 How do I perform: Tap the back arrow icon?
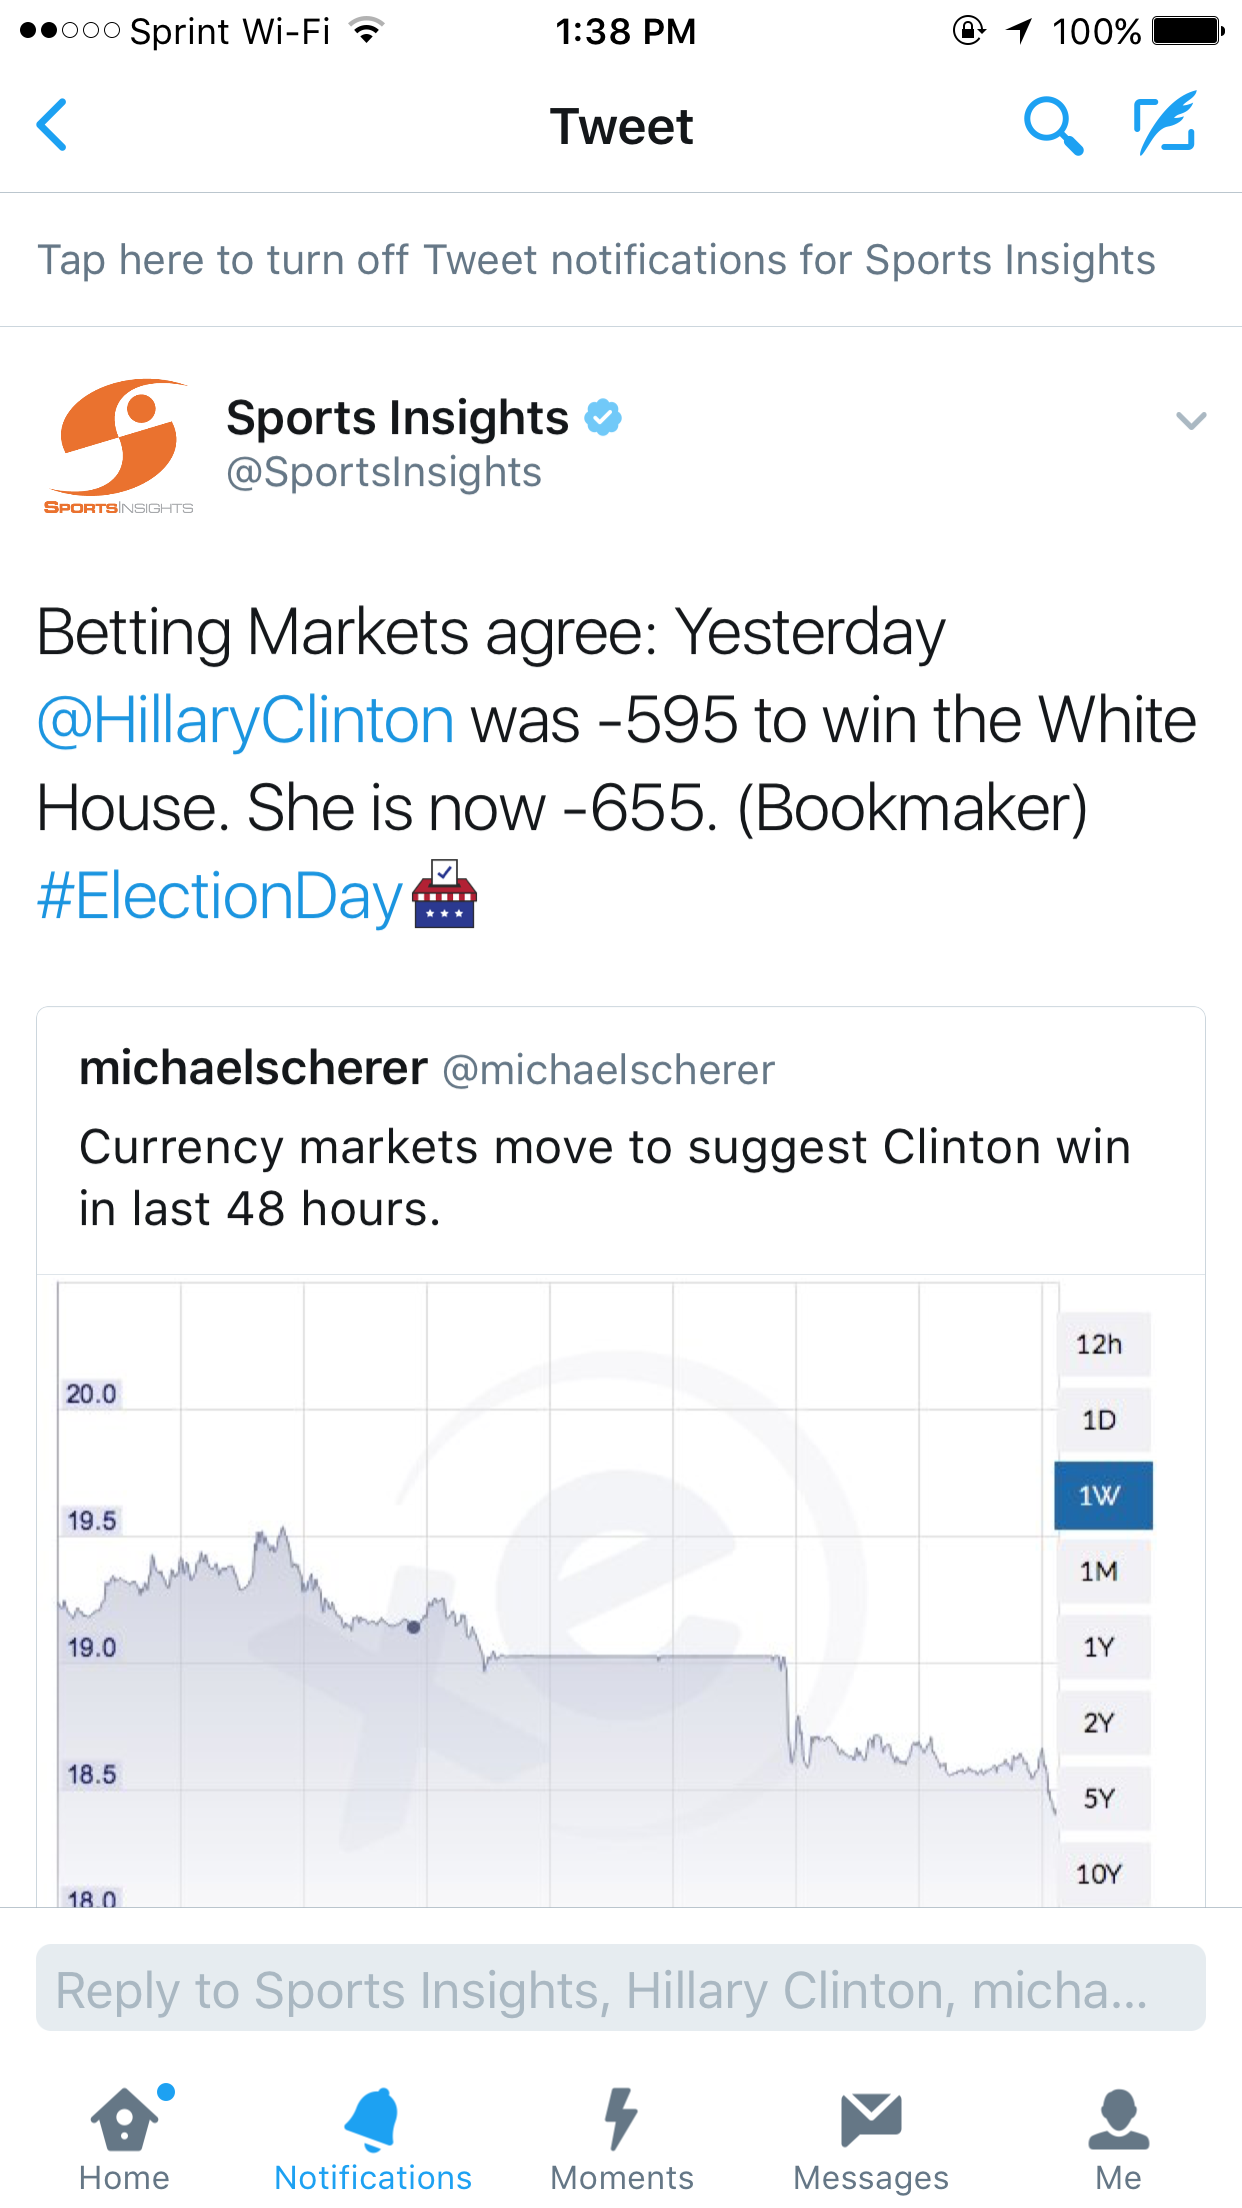[x=52, y=125]
